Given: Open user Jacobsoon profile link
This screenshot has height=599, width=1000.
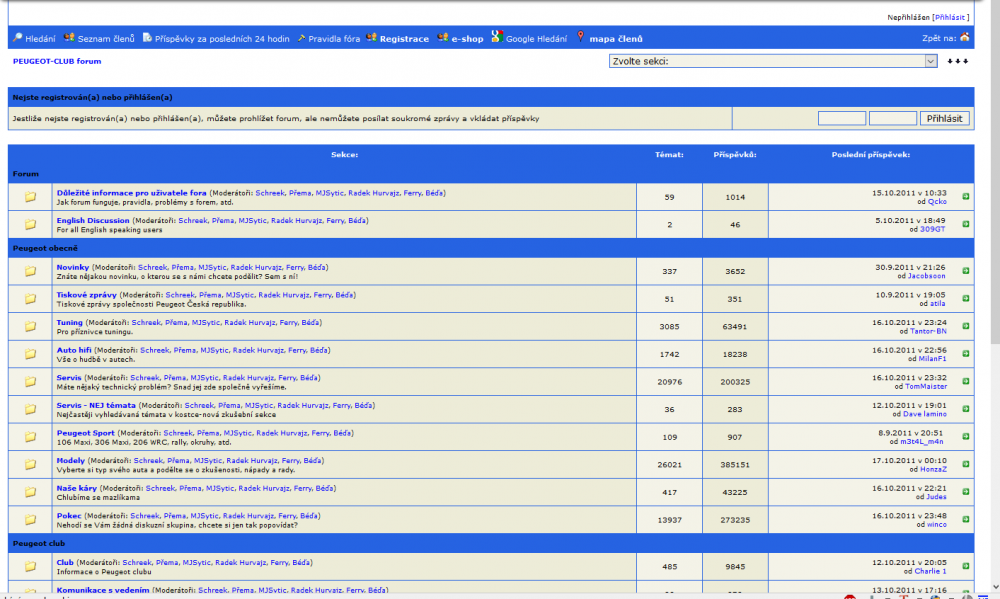Looking at the screenshot, I should pyautogui.click(x=927, y=276).
